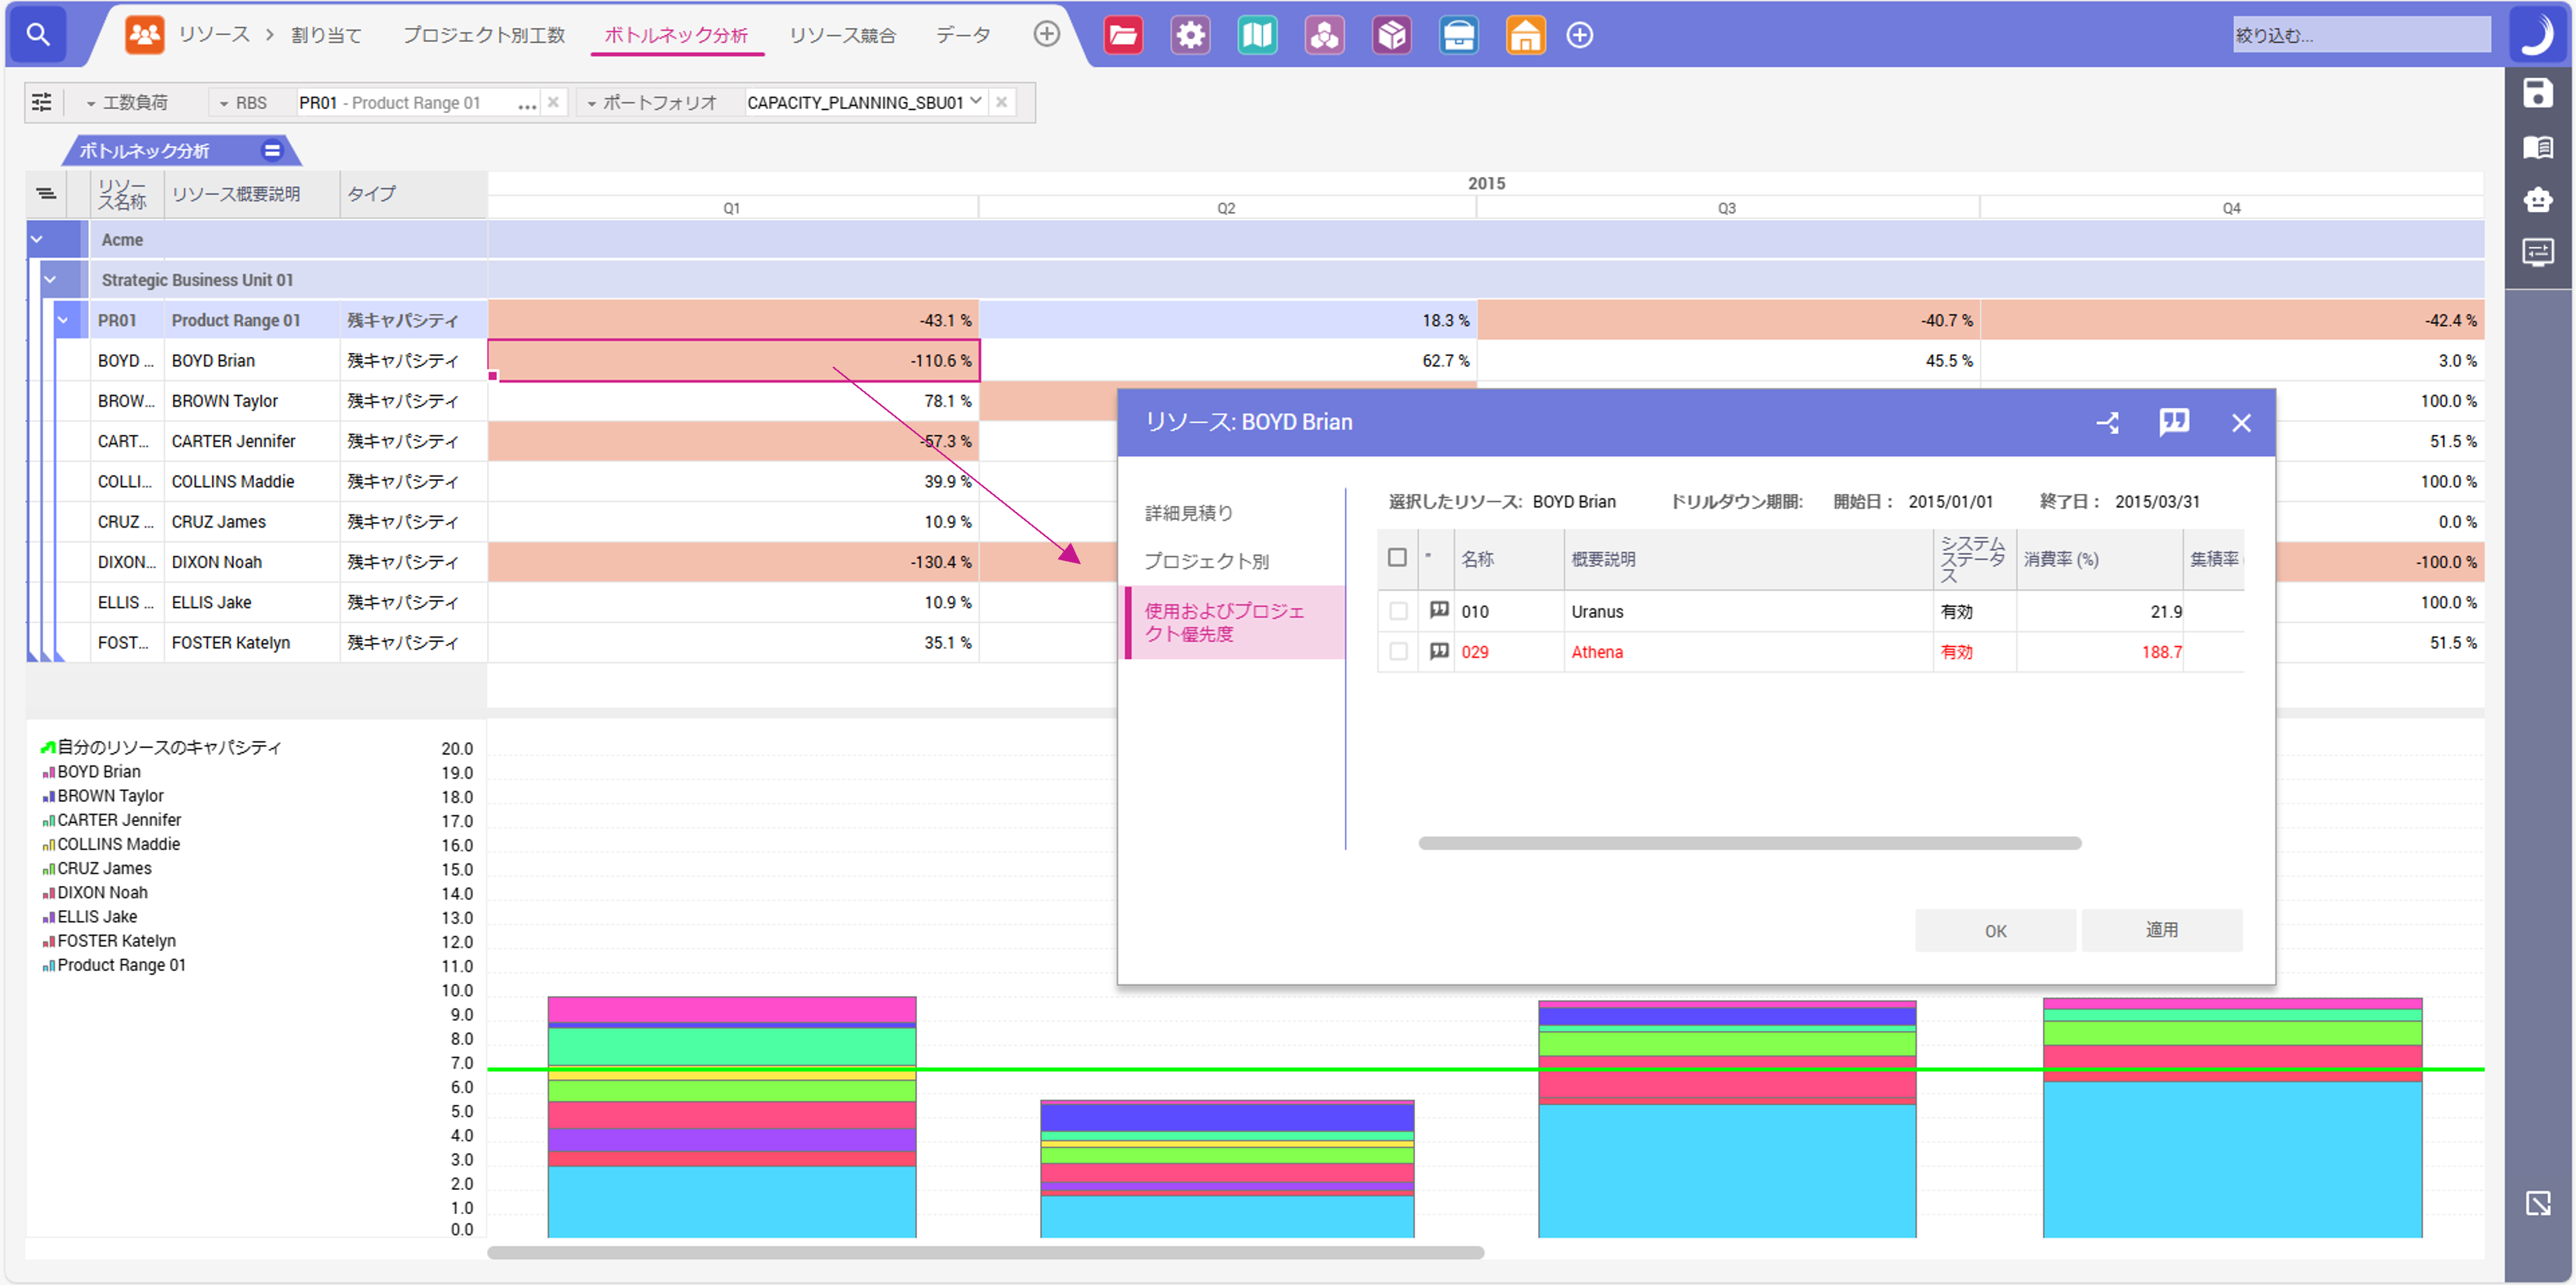Click the search magnifier icon top left
2576x1285 pixels.
(37, 33)
